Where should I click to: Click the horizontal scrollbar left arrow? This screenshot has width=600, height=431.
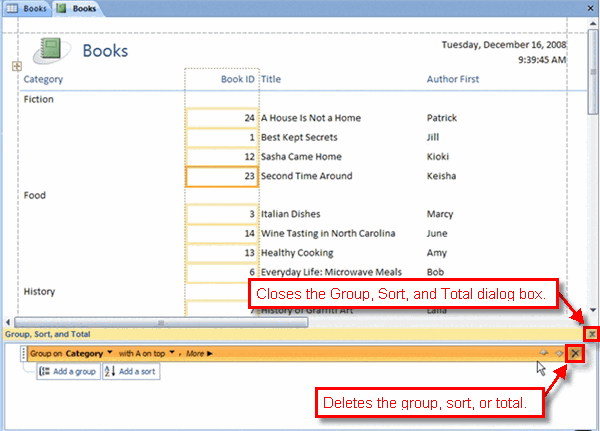click(x=8, y=322)
